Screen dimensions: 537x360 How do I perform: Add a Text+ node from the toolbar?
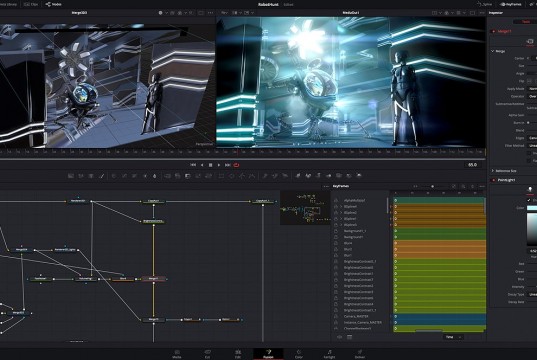coord(91,176)
